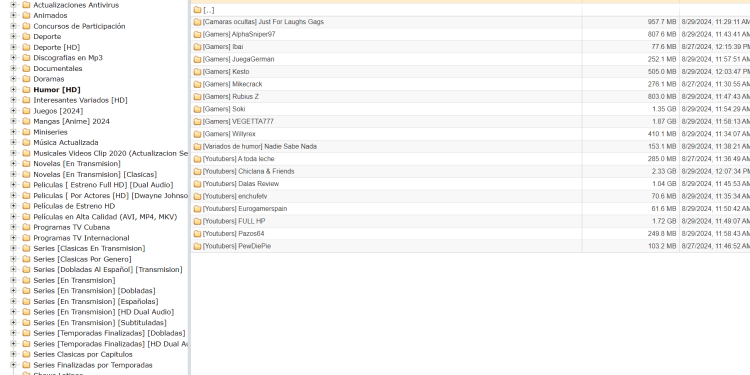Viewport: 750px width, 375px height.
Task: Click the 2.33 GB size of Chiclana & Friends
Action: (664, 171)
